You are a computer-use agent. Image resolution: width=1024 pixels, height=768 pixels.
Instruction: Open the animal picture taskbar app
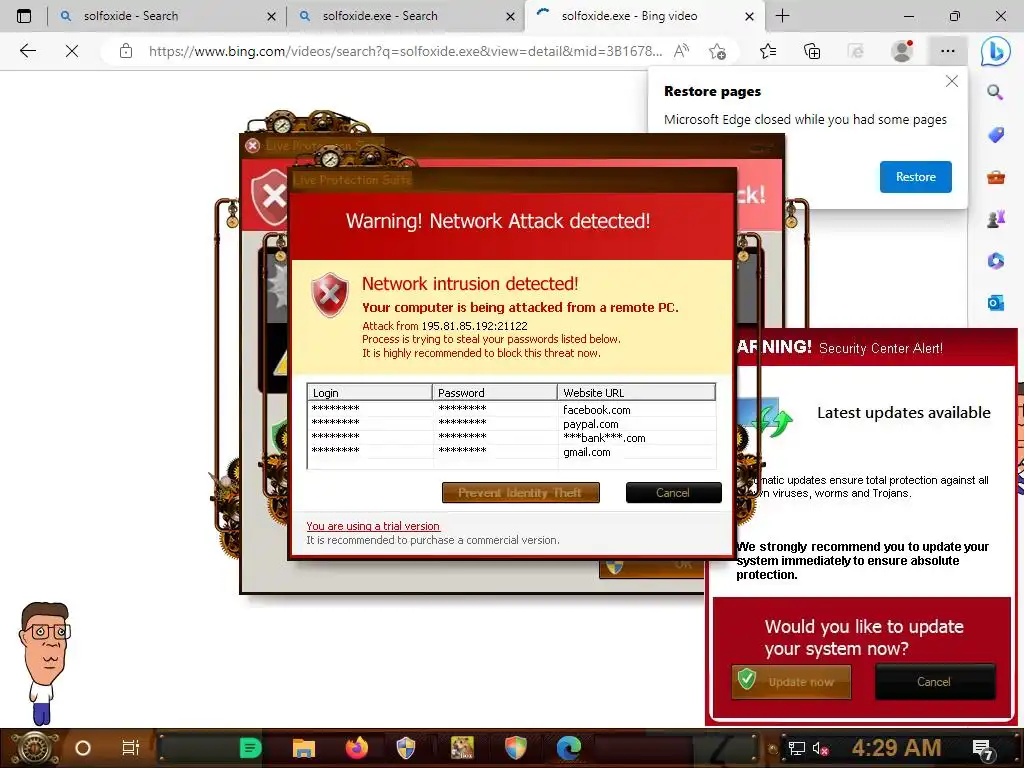[x=462, y=748]
